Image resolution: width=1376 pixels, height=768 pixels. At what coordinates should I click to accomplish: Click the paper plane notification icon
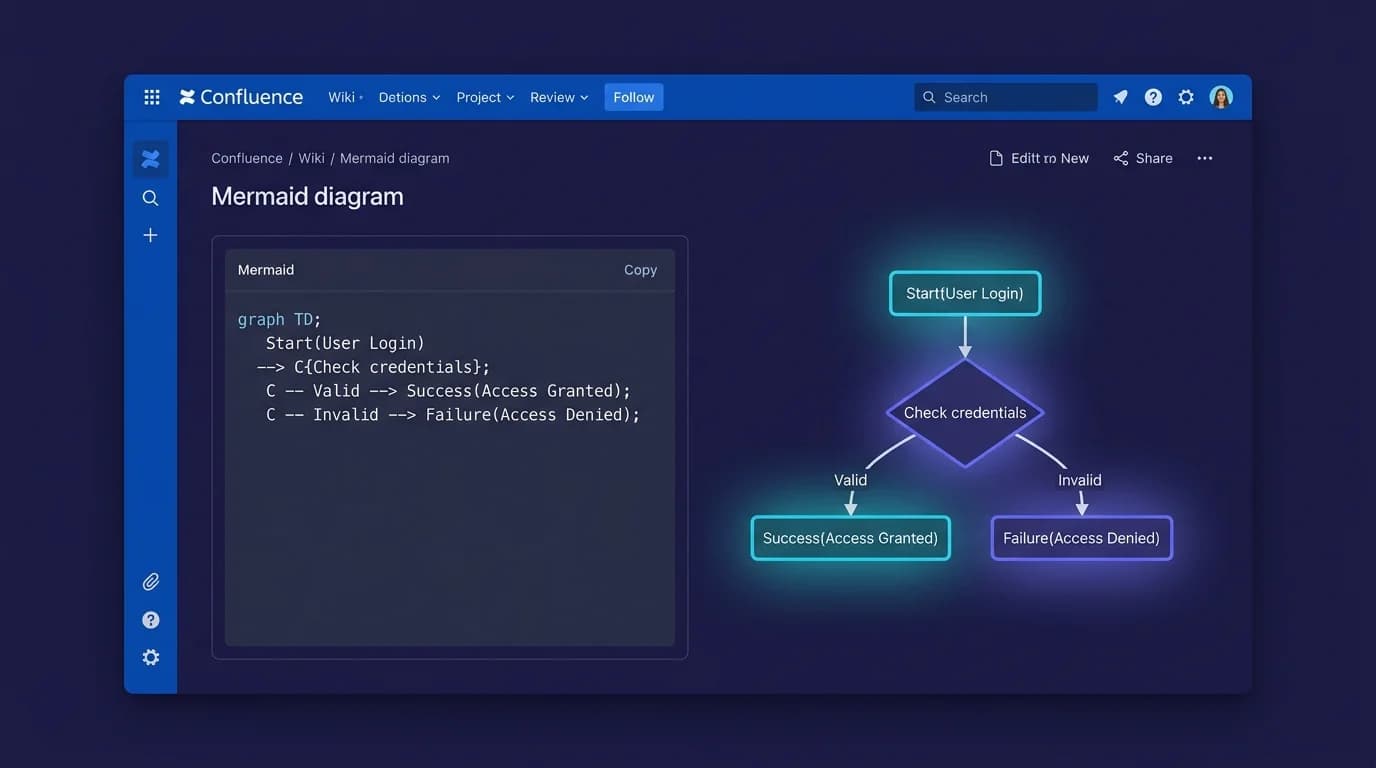(1120, 96)
